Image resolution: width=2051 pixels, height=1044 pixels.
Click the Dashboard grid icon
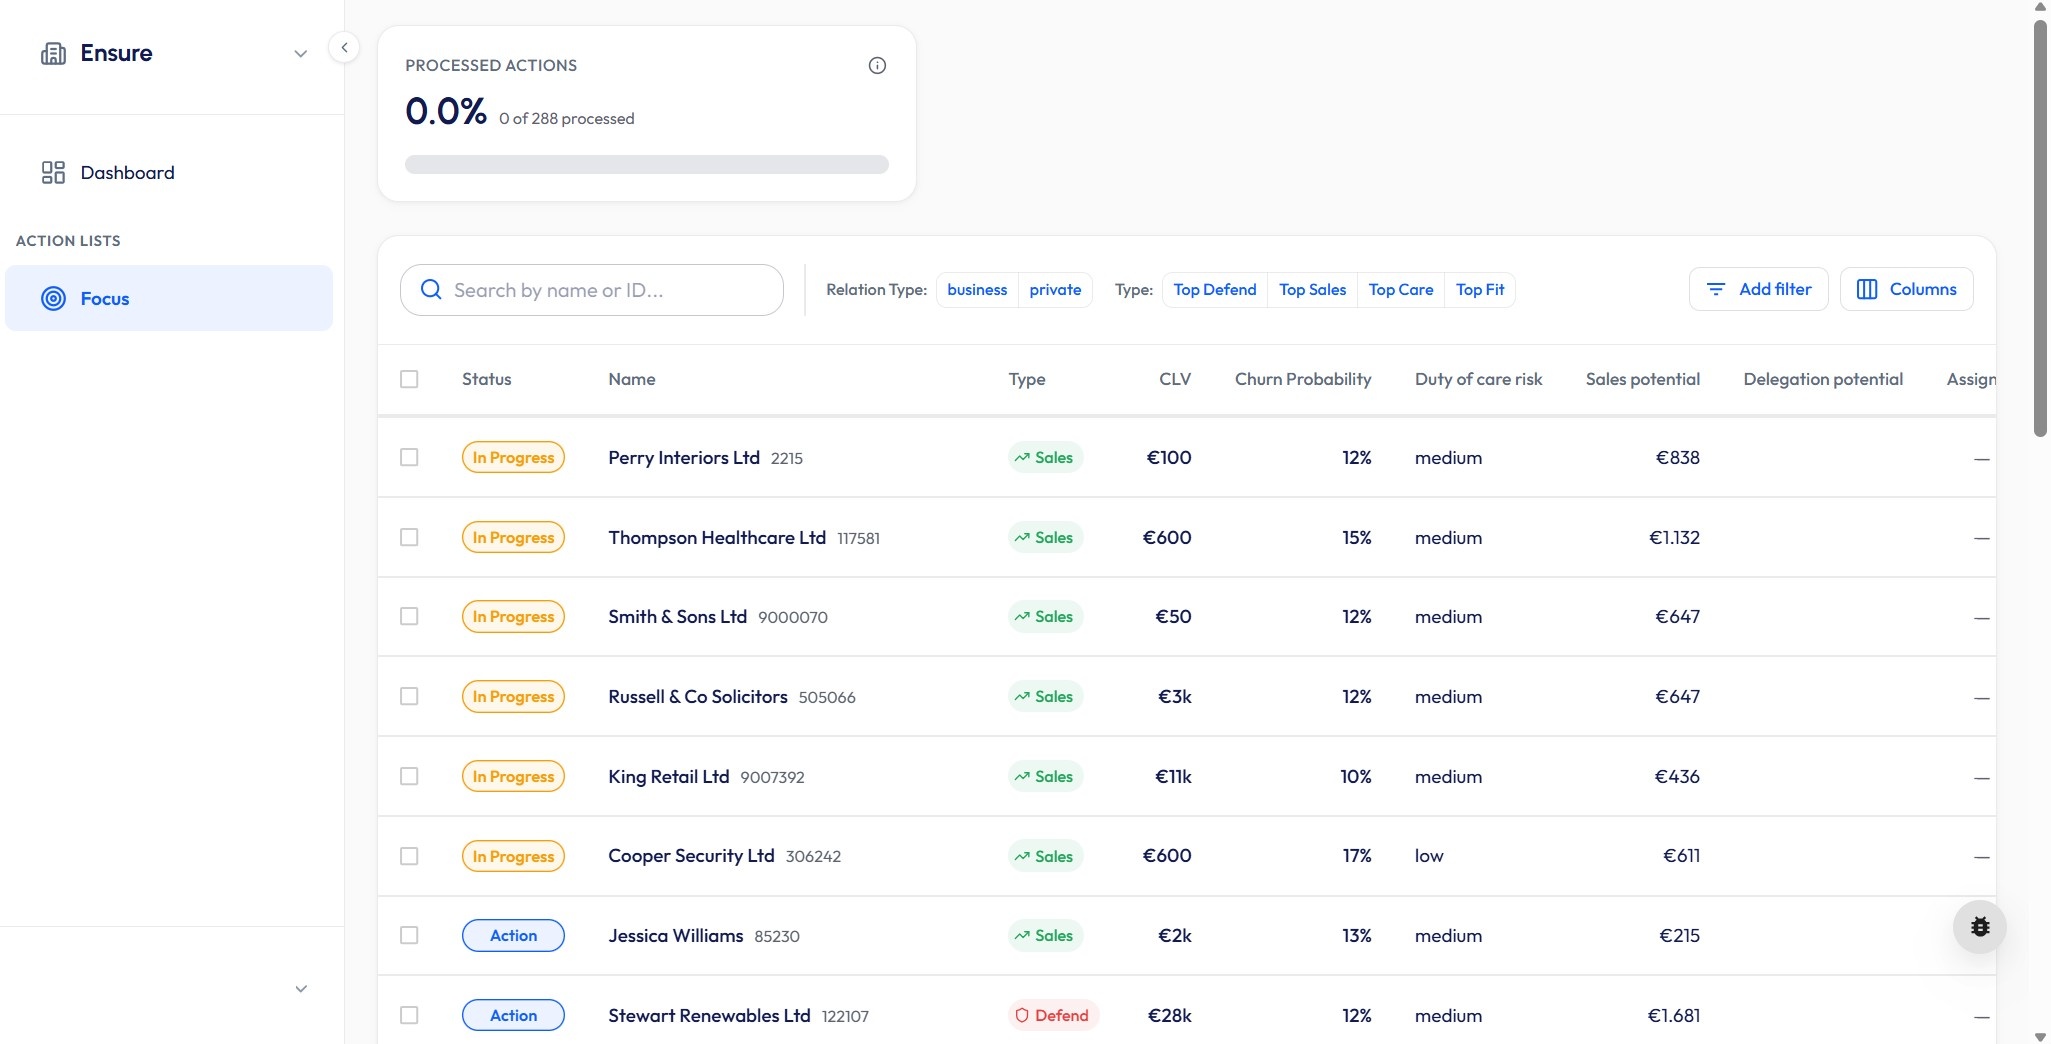click(x=53, y=173)
